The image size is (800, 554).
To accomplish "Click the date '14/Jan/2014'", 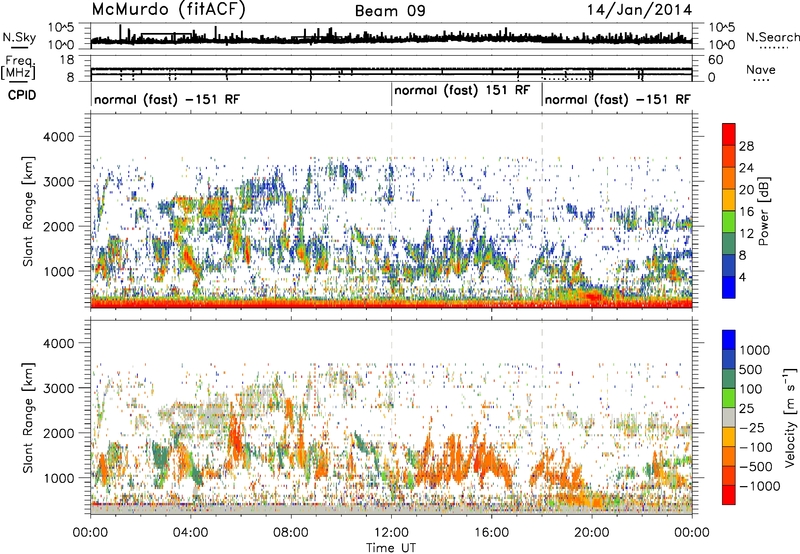I will click(x=639, y=10).
